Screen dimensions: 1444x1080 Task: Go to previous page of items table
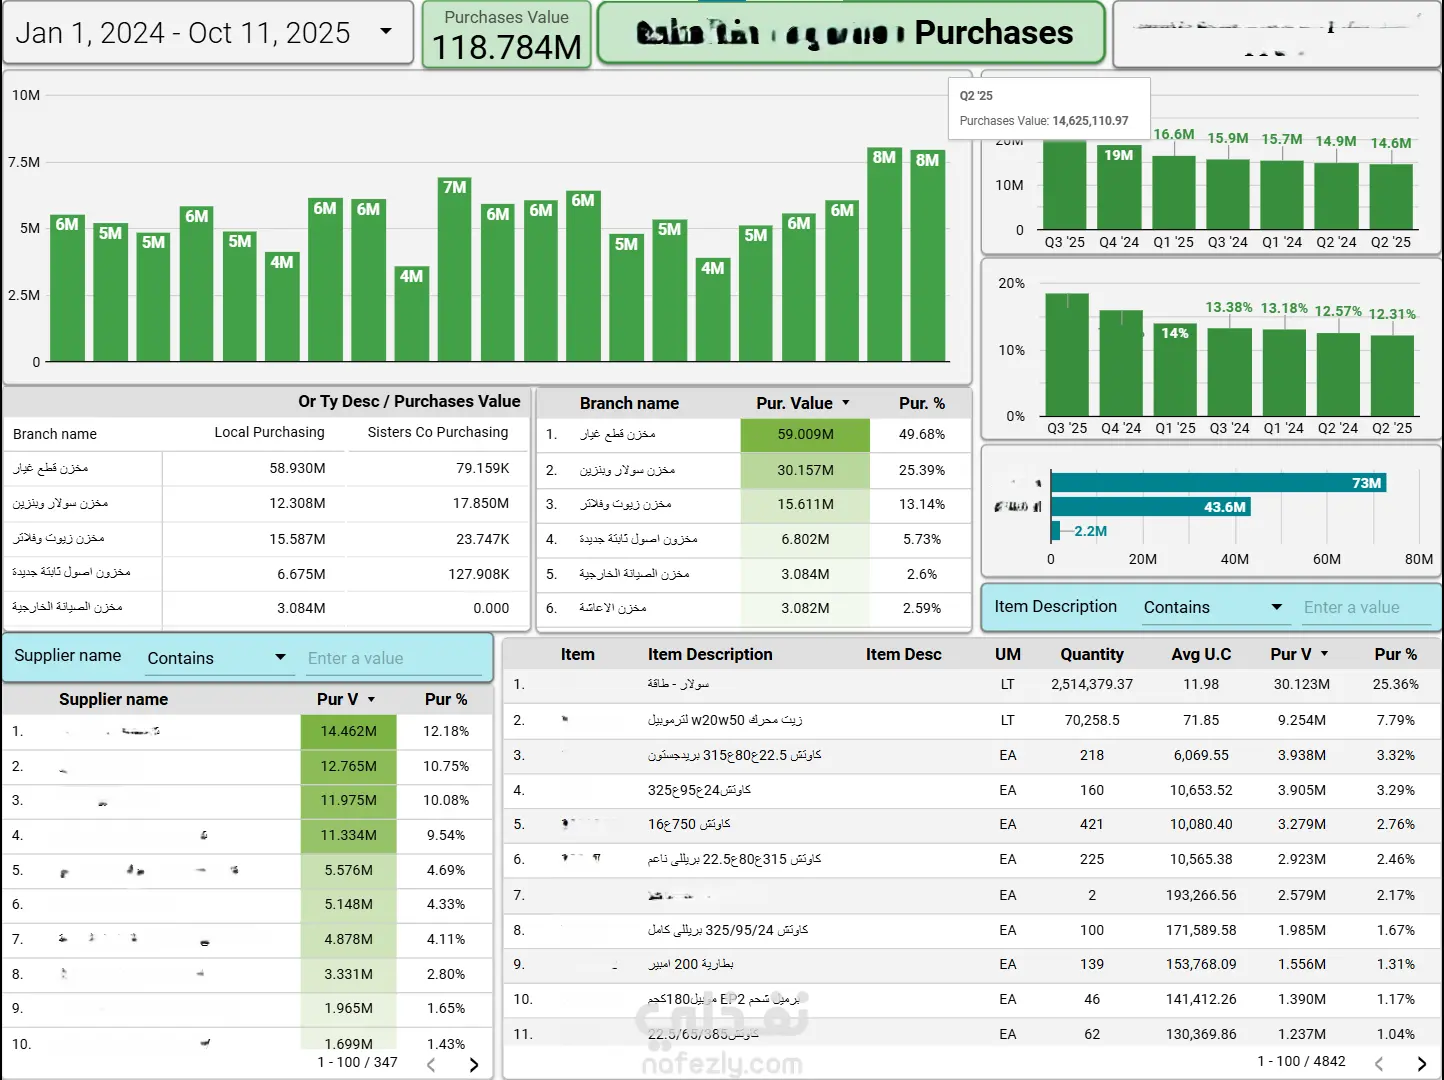pos(1379,1064)
